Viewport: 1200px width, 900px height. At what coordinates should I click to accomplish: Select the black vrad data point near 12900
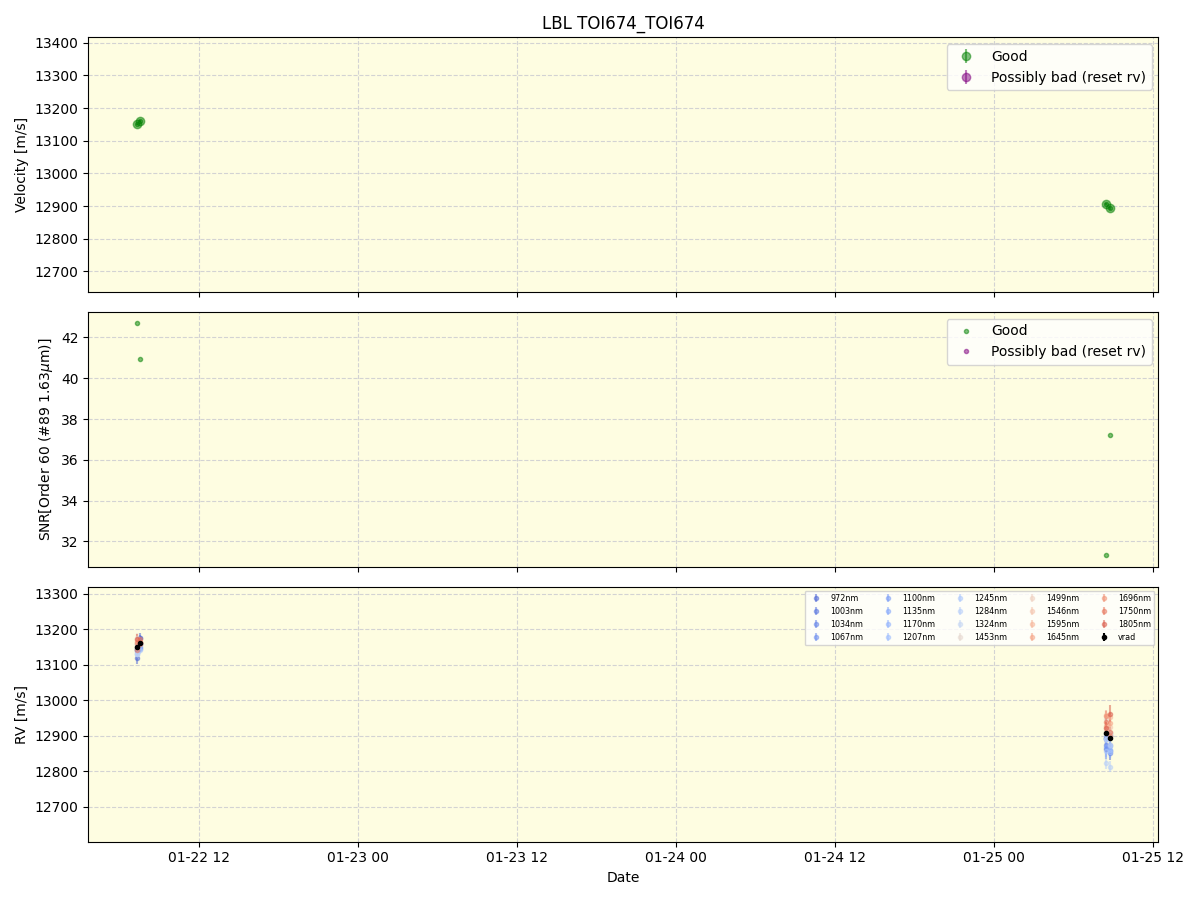[1106, 735]
